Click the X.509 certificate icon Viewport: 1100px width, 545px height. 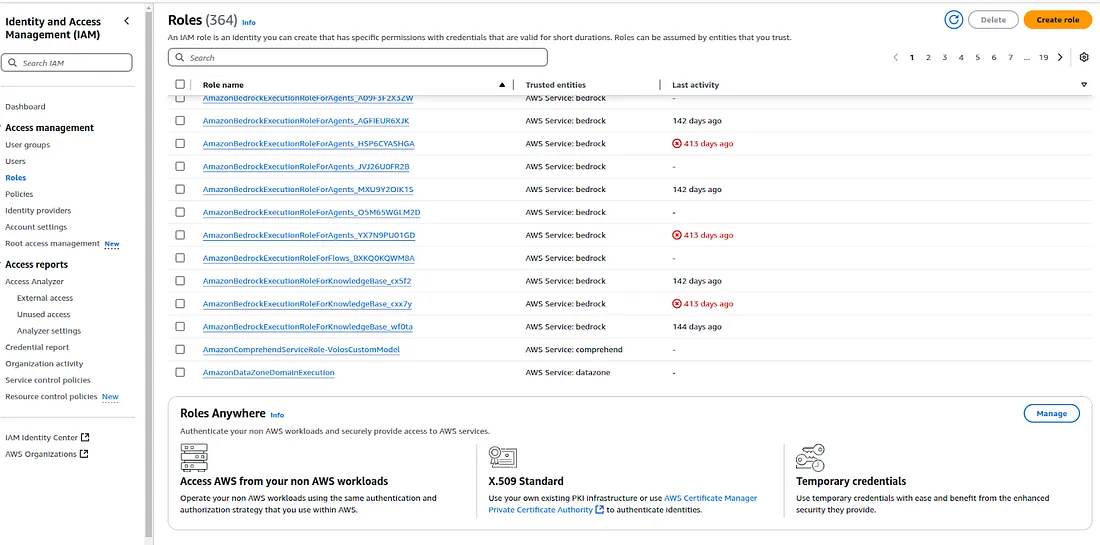(x=502, y=457)
